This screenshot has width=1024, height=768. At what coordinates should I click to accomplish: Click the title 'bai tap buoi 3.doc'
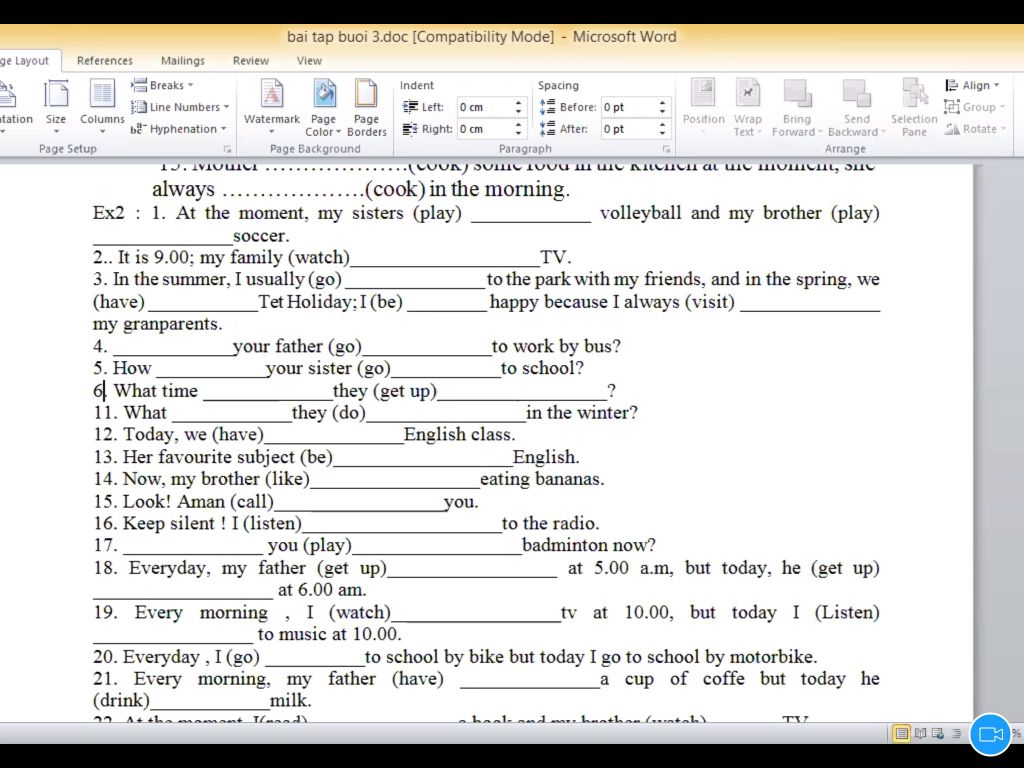[347, 37]
